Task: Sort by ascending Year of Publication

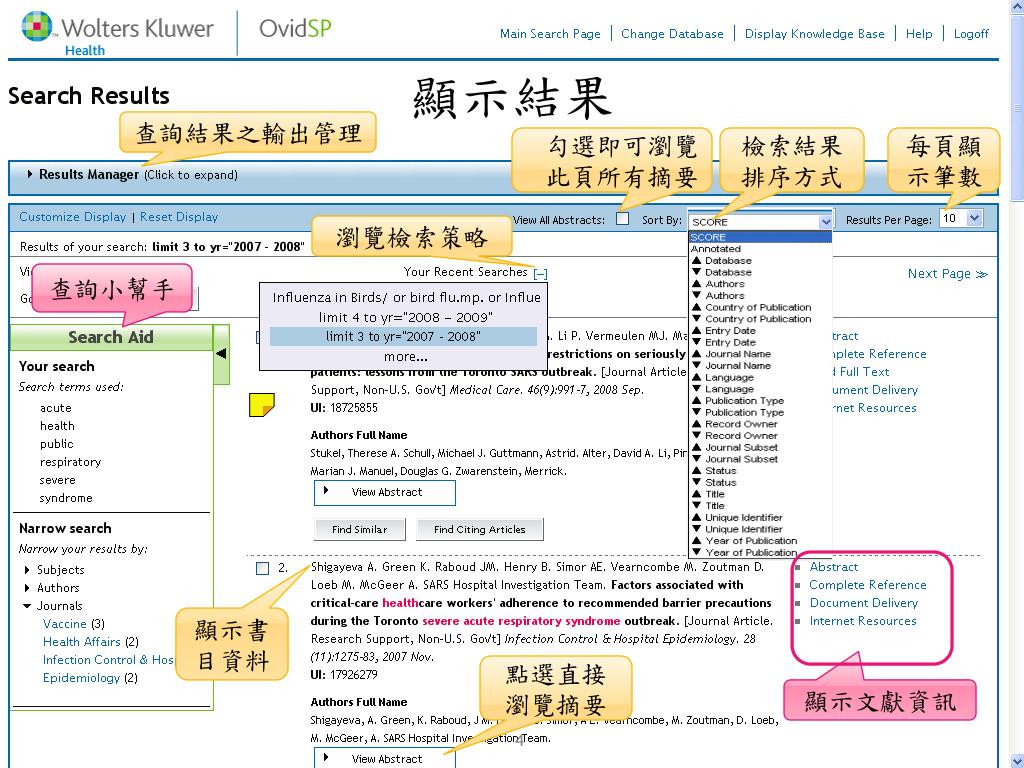Action: click(744, 541)
